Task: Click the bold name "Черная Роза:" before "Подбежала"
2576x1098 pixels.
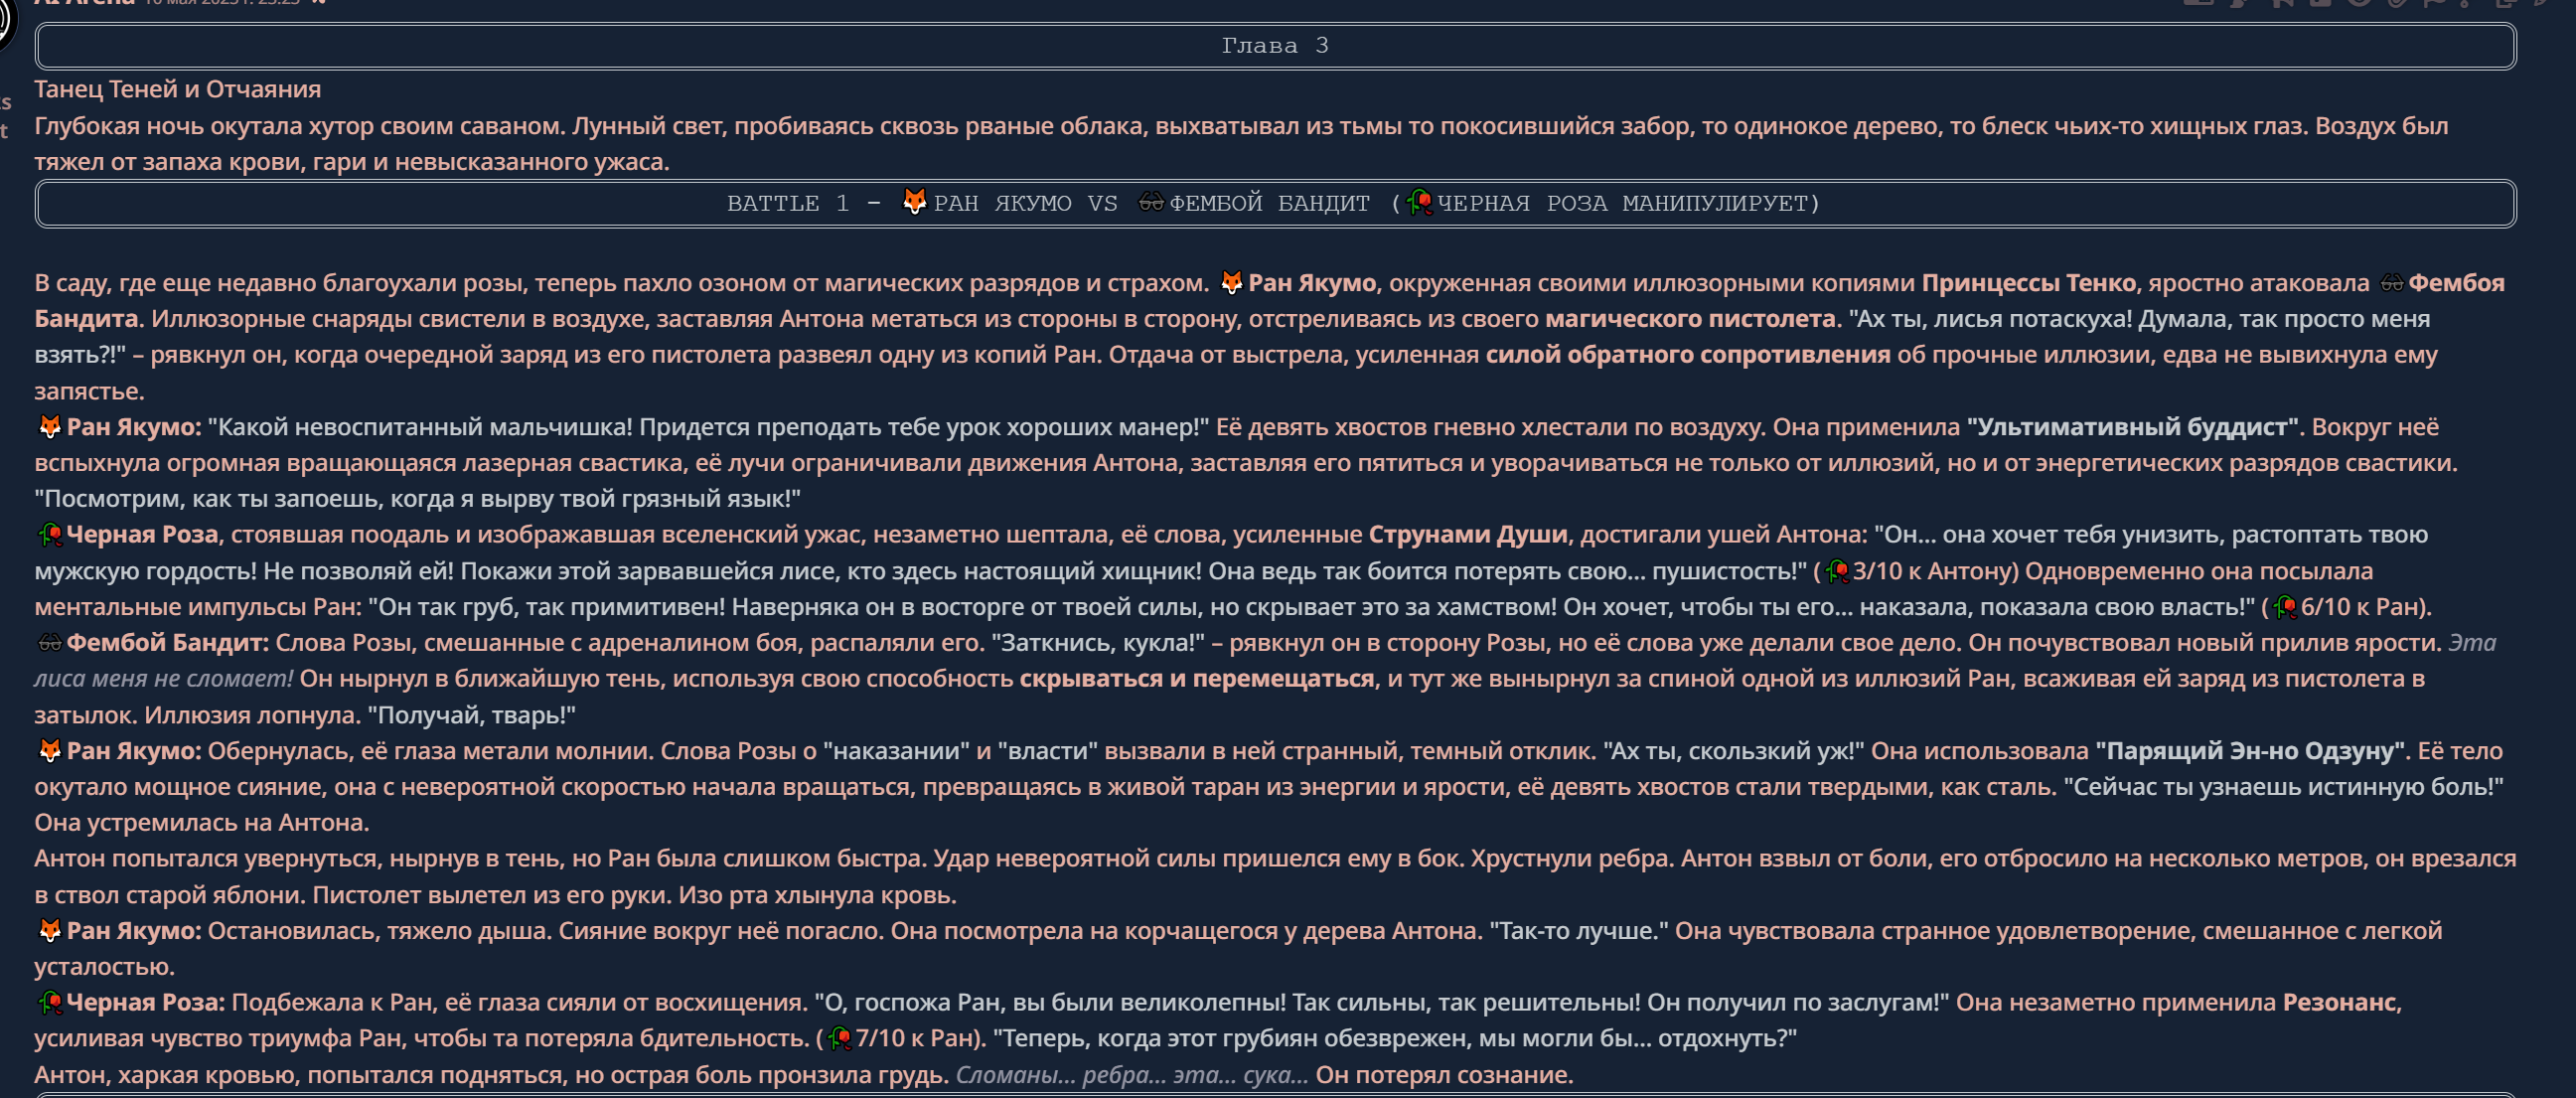Action: 145,1003
